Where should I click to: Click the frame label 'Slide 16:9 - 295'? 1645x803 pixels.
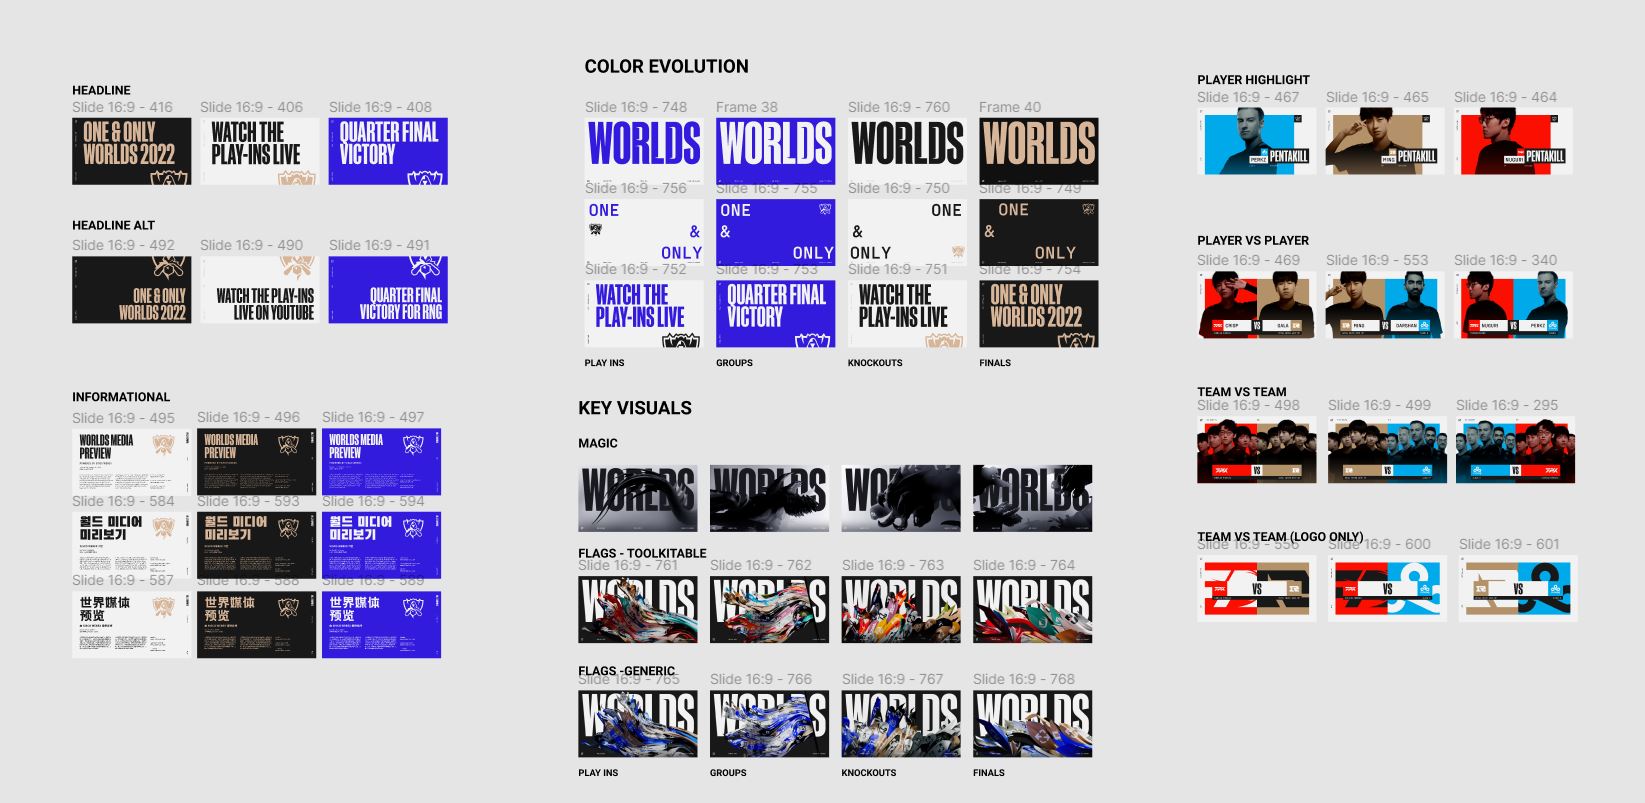click(1507, 405)
